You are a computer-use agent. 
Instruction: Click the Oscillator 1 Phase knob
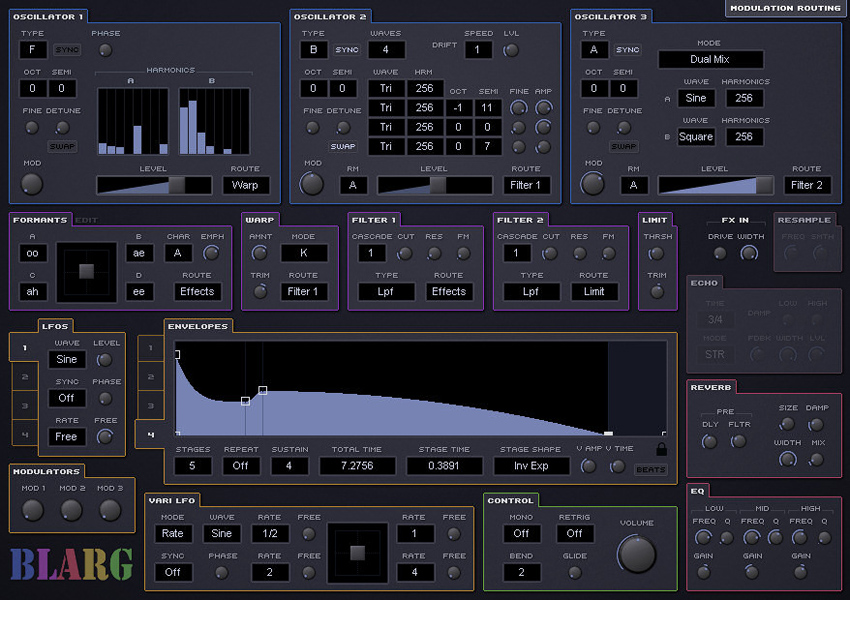pyautogui.click(x=105, y=50)
